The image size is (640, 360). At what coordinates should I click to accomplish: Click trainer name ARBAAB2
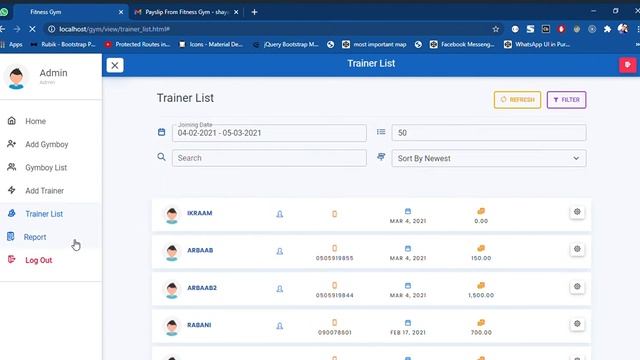(202, 288)
